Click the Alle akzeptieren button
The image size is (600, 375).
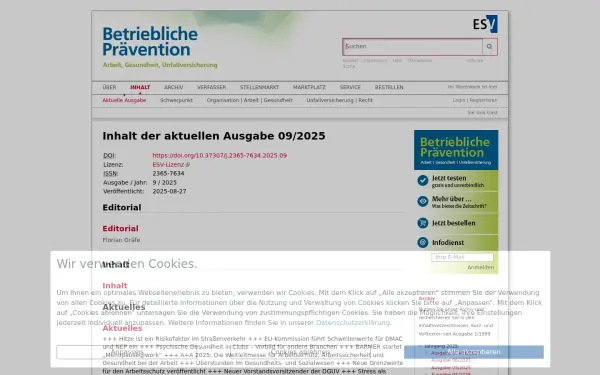pyautogui.click(x=474, y=352)
